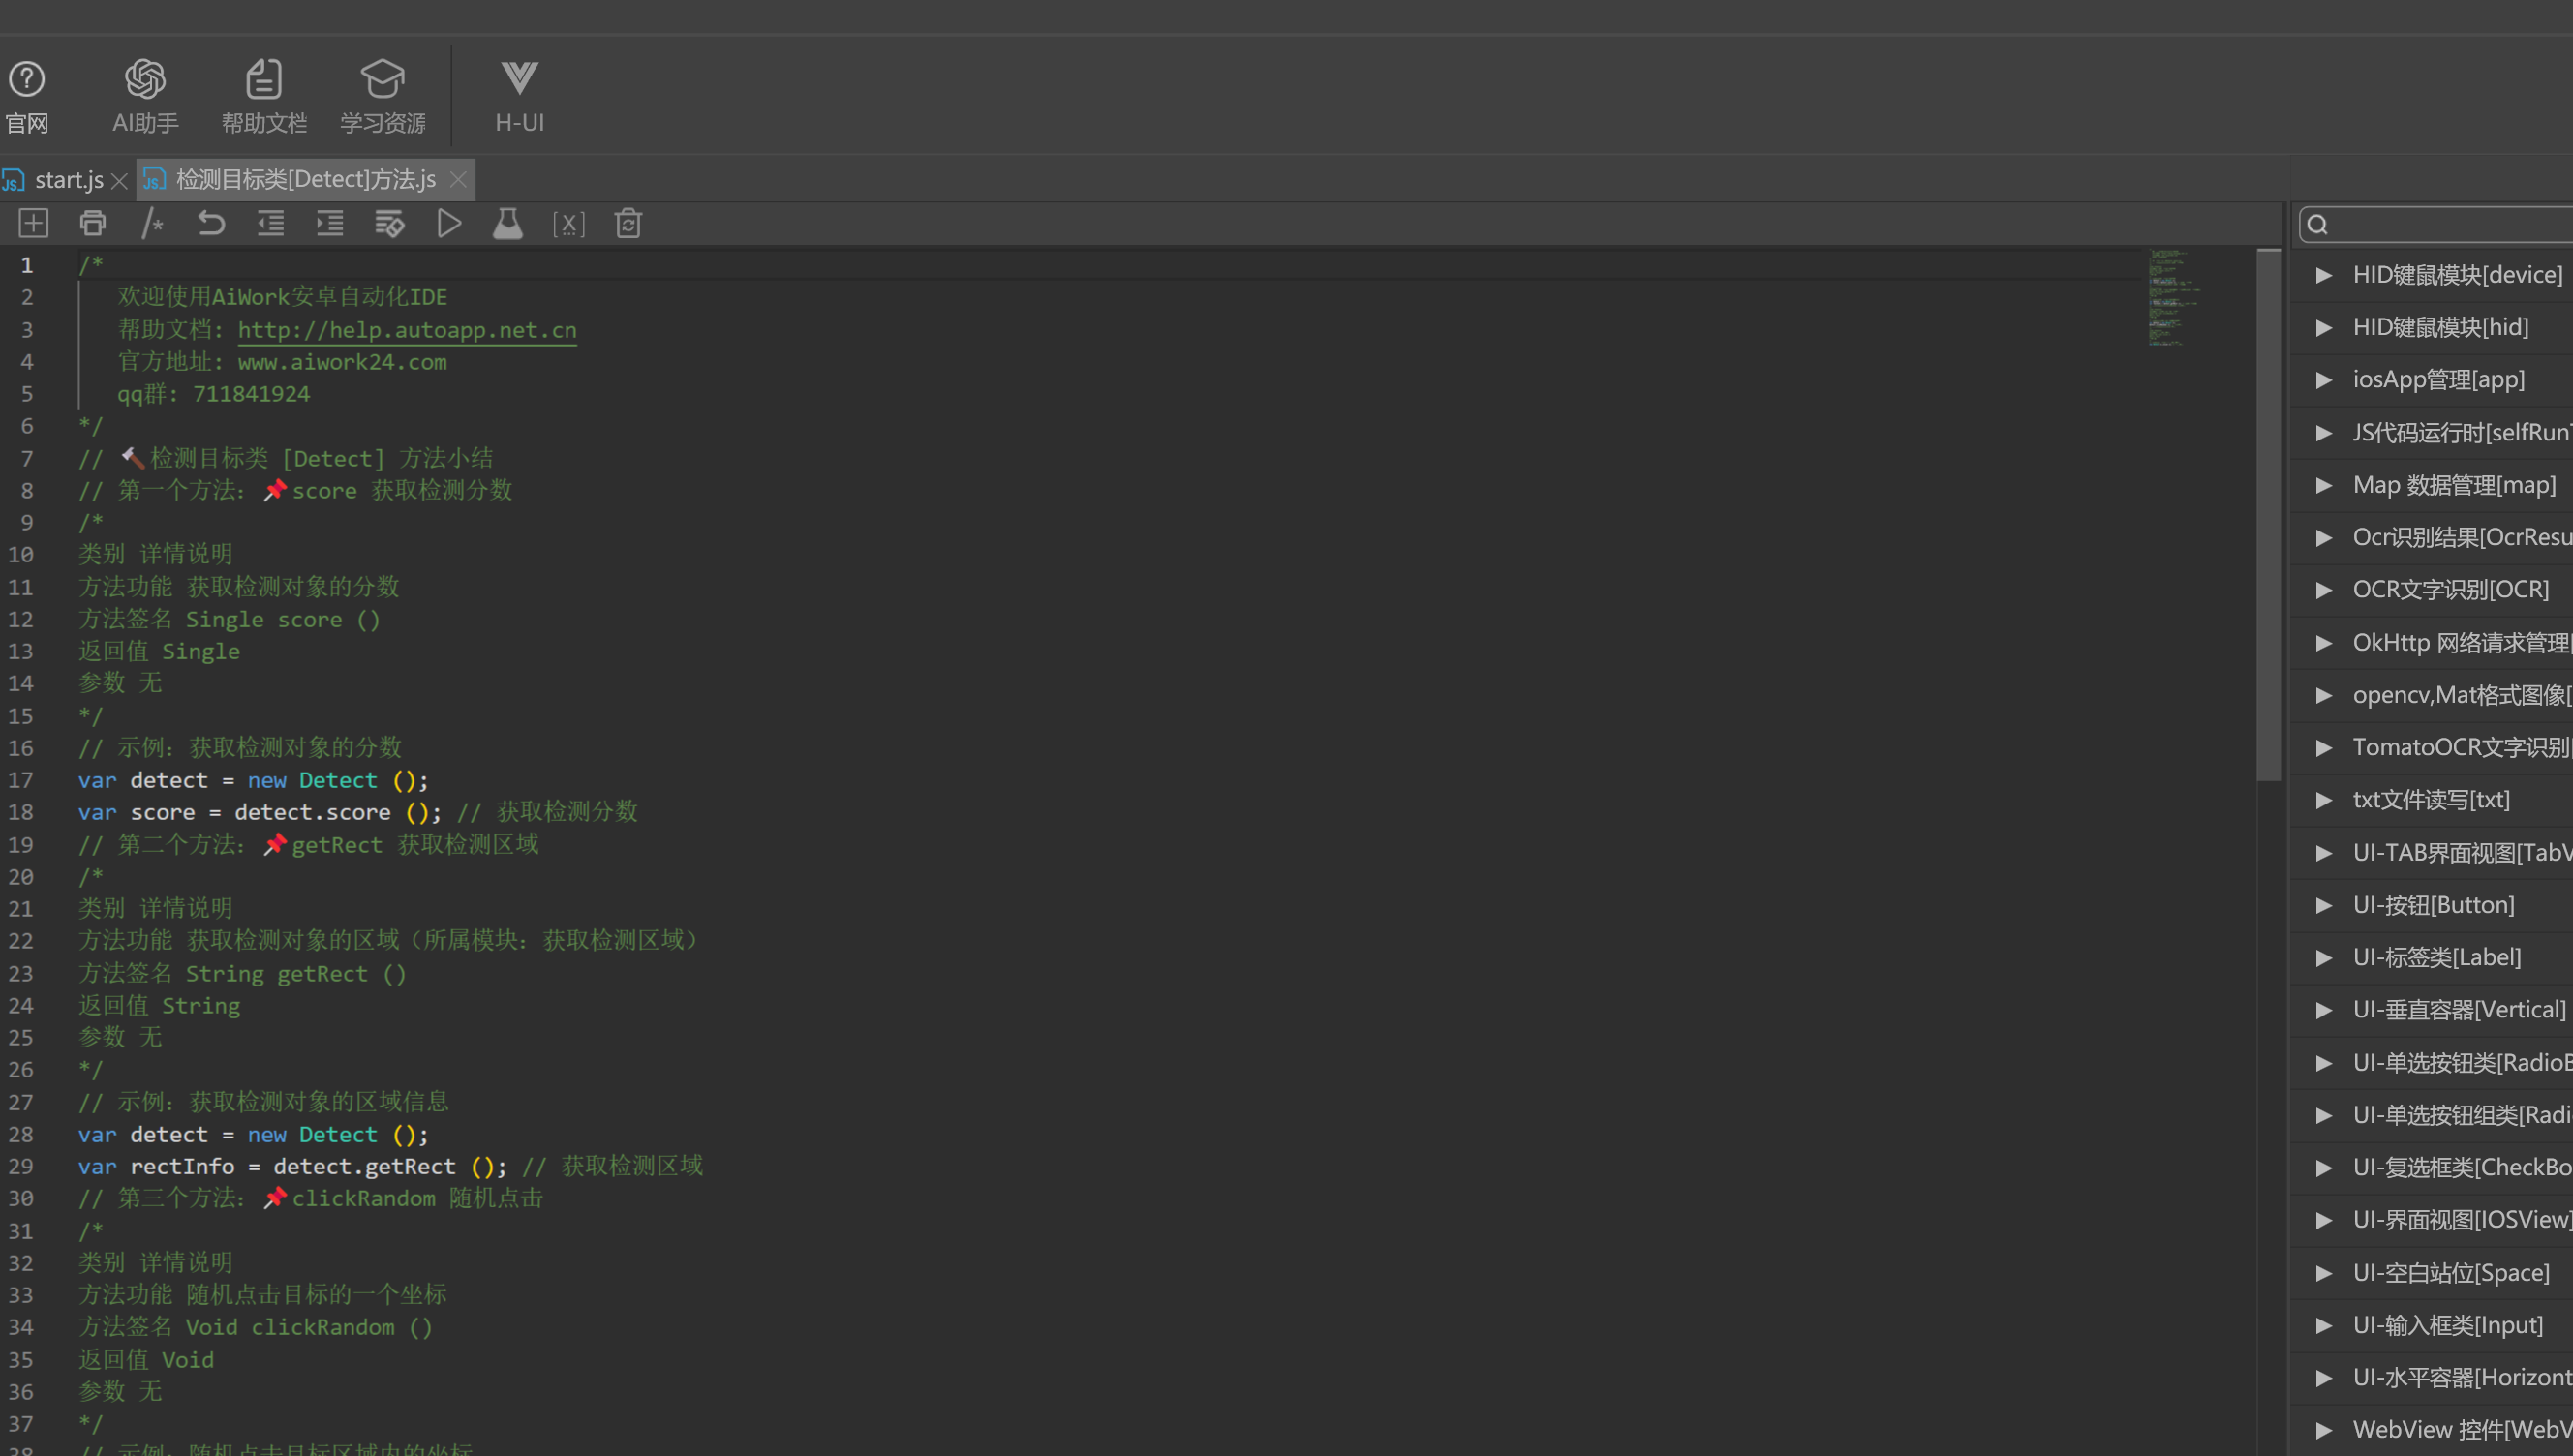Toggle comment with the /* icon
Screen dimensions: 2573x1456
pyautogui.click(x=152, y=223)
